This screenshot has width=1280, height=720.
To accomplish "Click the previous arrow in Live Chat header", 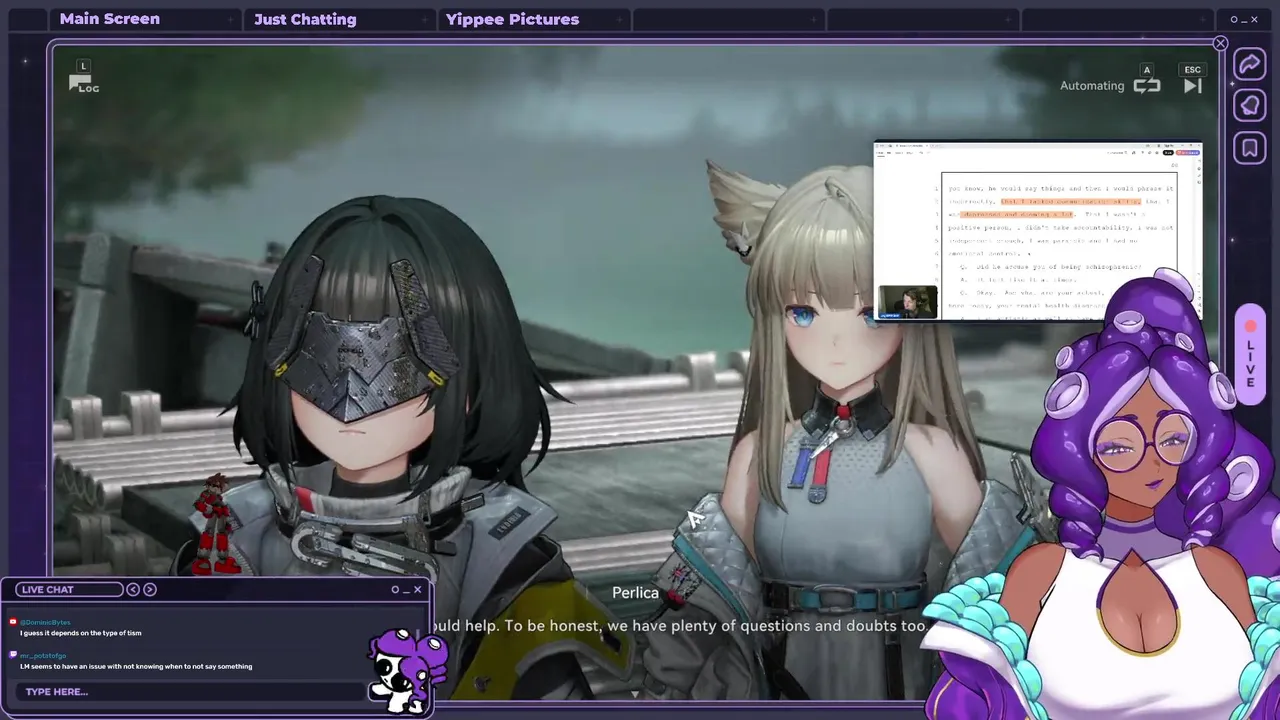I will tap(133, 589).
